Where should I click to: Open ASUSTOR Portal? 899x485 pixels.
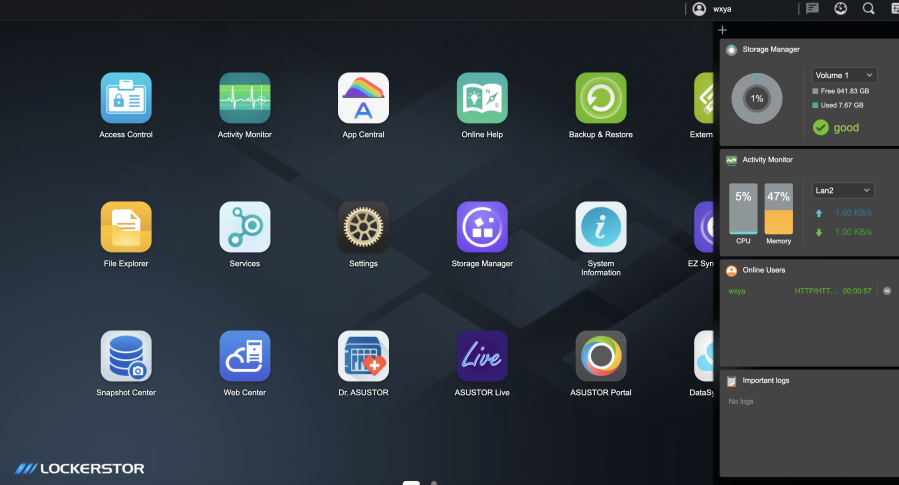[x=601, y=356]
